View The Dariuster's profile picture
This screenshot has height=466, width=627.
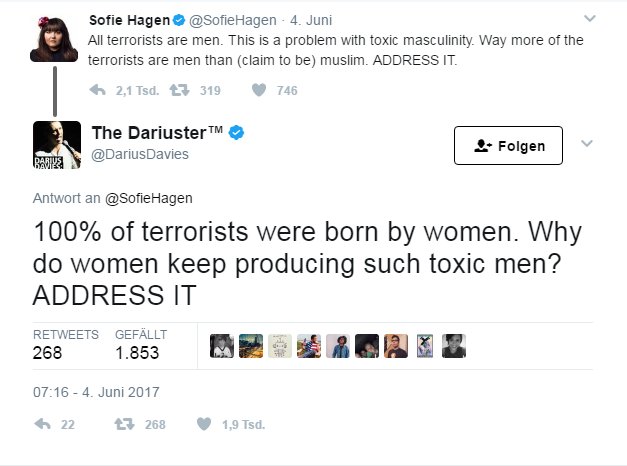pyautogui.click(x=56, y=145)
